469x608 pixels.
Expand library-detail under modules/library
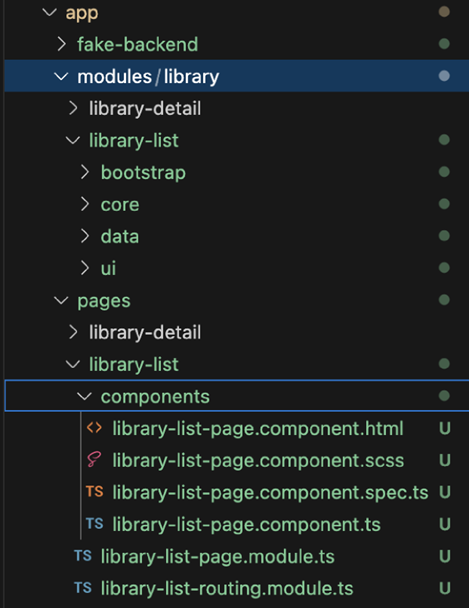click(73, 108)
